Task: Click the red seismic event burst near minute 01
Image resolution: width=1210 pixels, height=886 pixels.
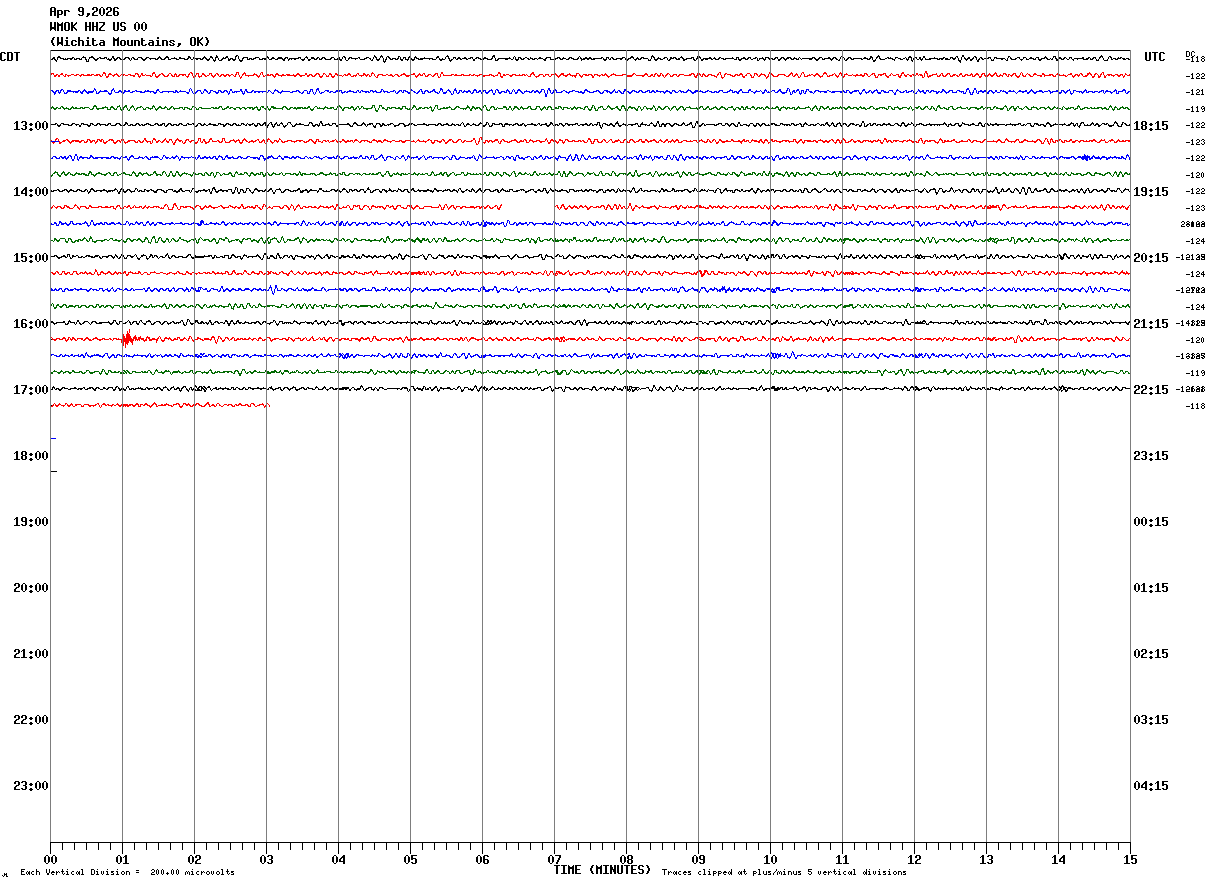Action: (x=128, y=339)
